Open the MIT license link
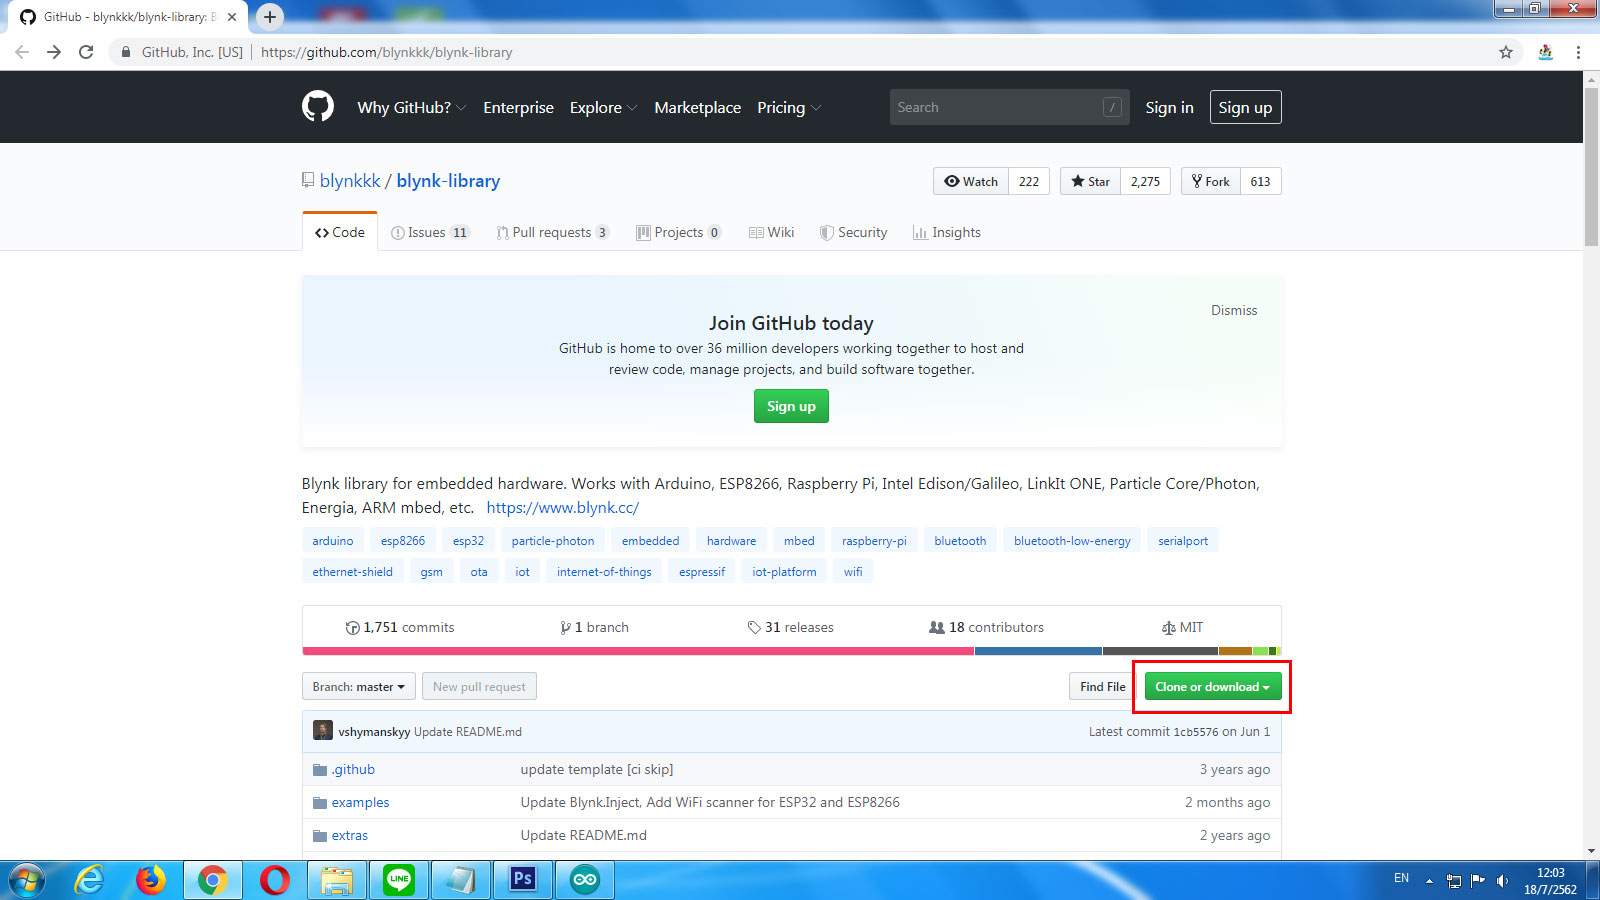The width and height of the screenshot is (1600, 900). point(1182,627)
